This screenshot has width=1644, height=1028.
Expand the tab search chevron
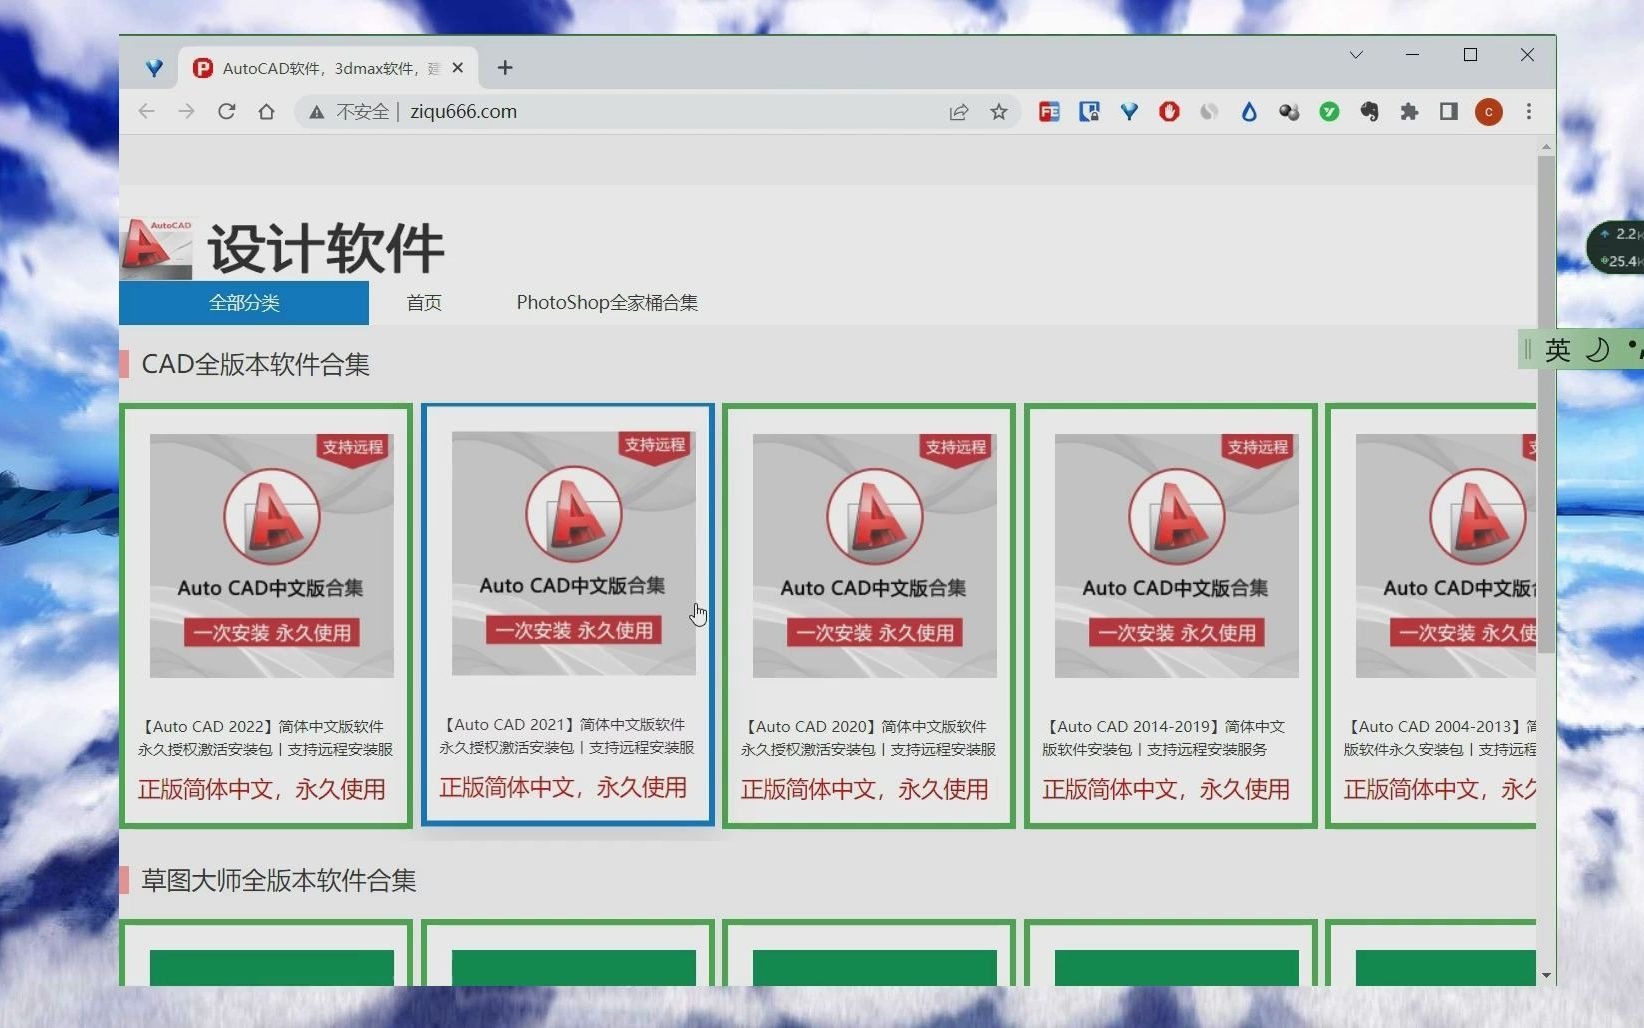1356,55
